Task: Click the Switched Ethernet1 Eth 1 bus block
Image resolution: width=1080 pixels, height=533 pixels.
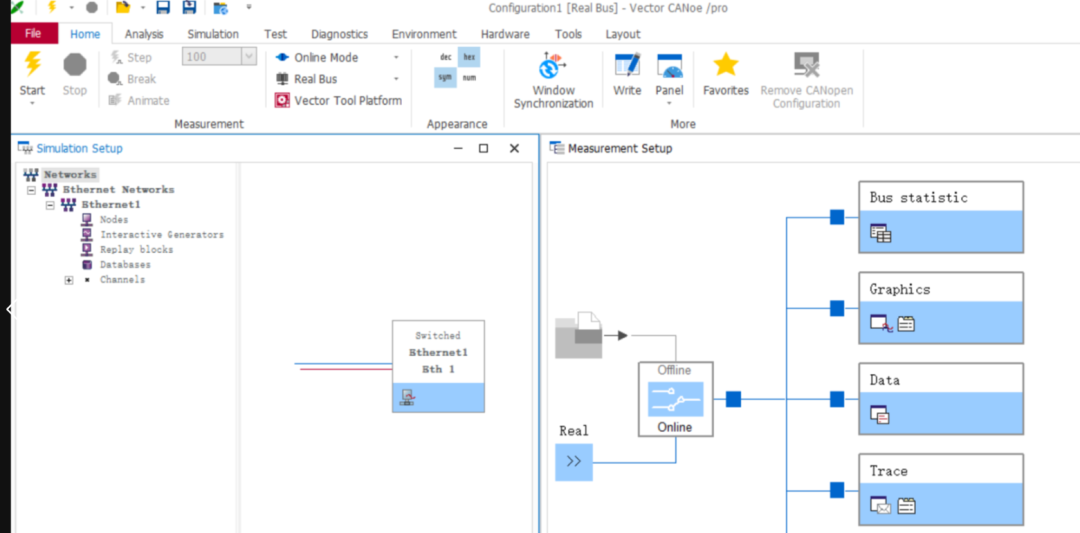Action: [438, 366]
